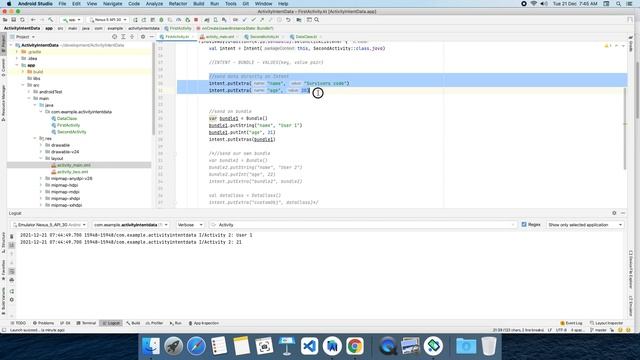Open the Layout Inspector tool window
640x360 pixels.
click(607, 323)
